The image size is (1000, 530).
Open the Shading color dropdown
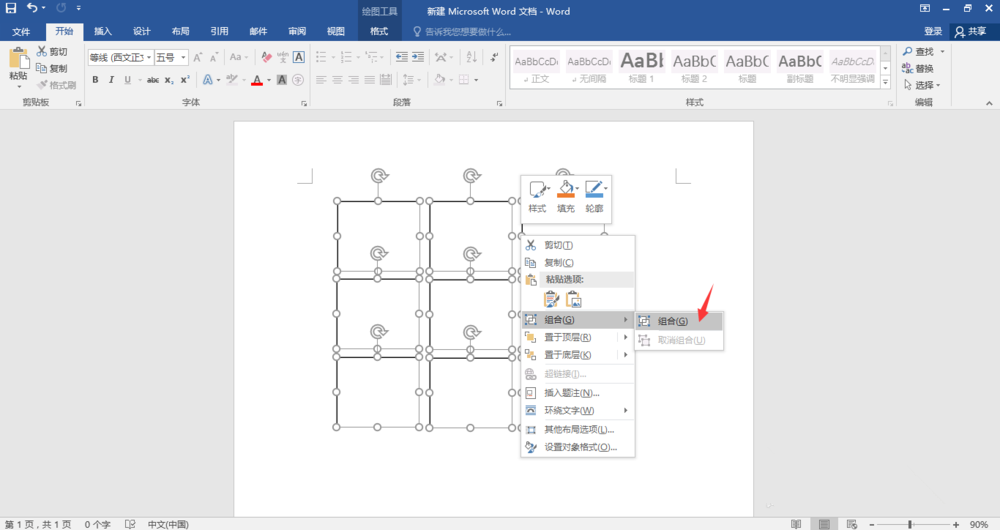[x=452, y=80]
